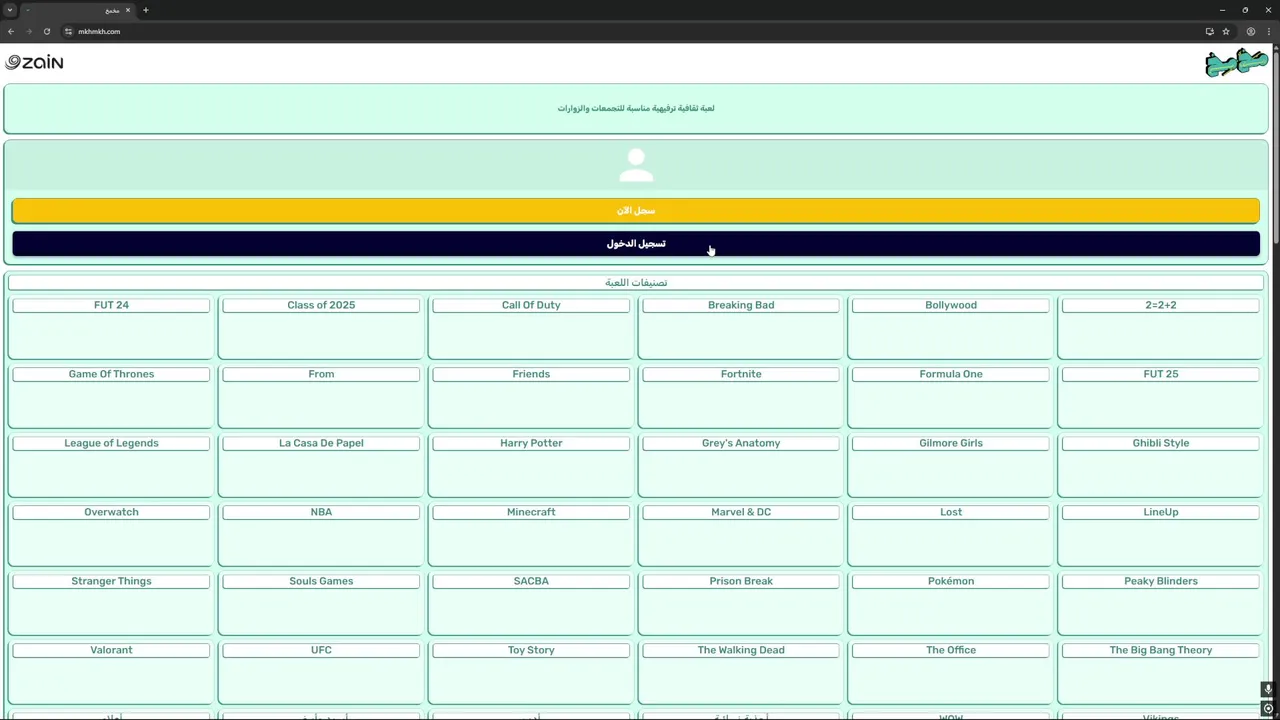Pick the Bollywood category

(x=951, y=327)
